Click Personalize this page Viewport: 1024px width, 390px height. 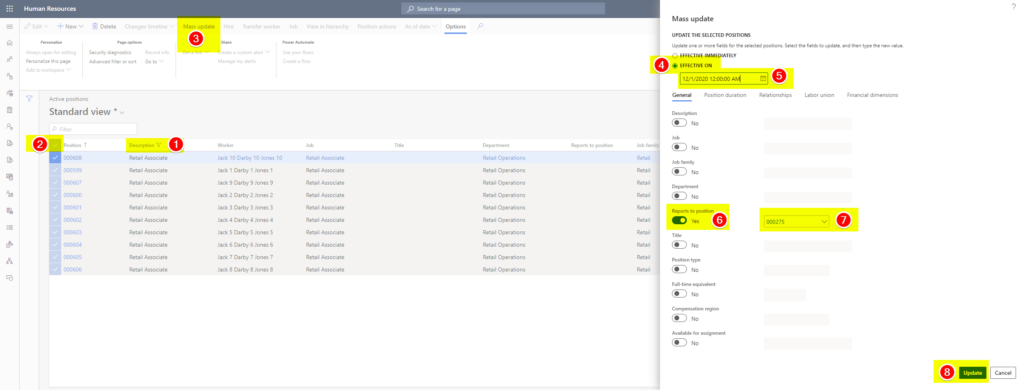[x=48, y=61]
